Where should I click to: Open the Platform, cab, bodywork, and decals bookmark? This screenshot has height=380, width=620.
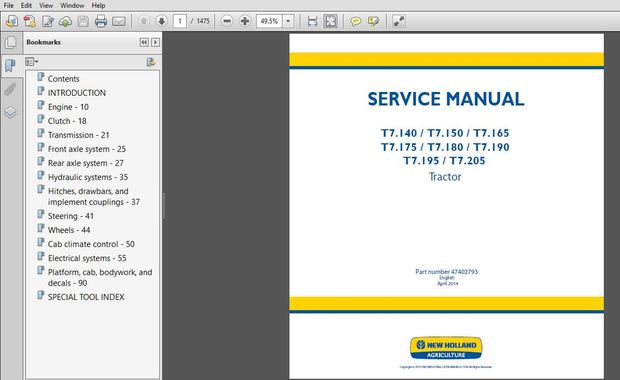(x=100, y=278)
